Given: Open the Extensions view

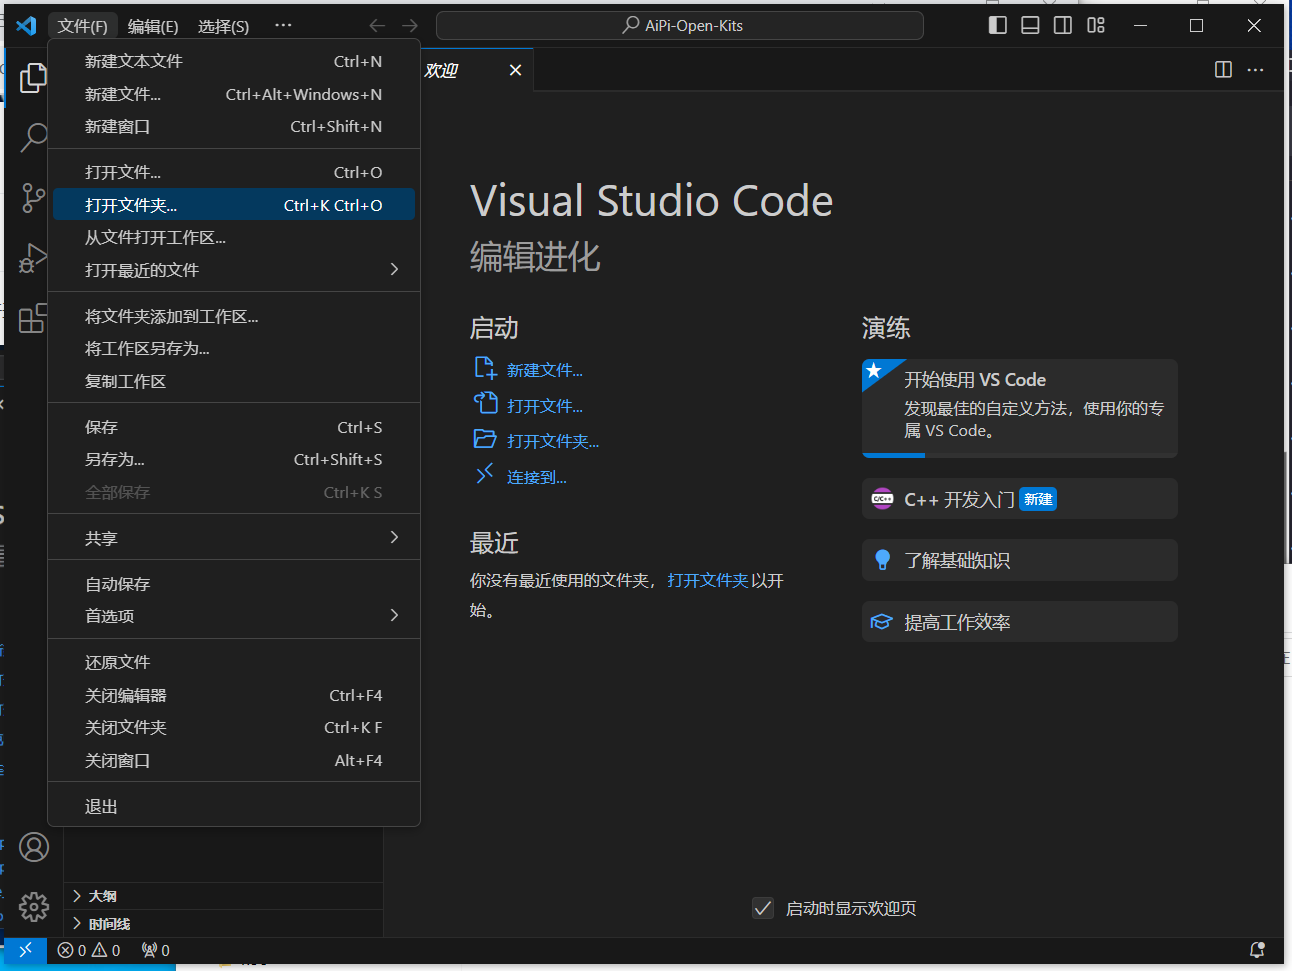Looking at the screenshot, I should (x=33, y=318).
